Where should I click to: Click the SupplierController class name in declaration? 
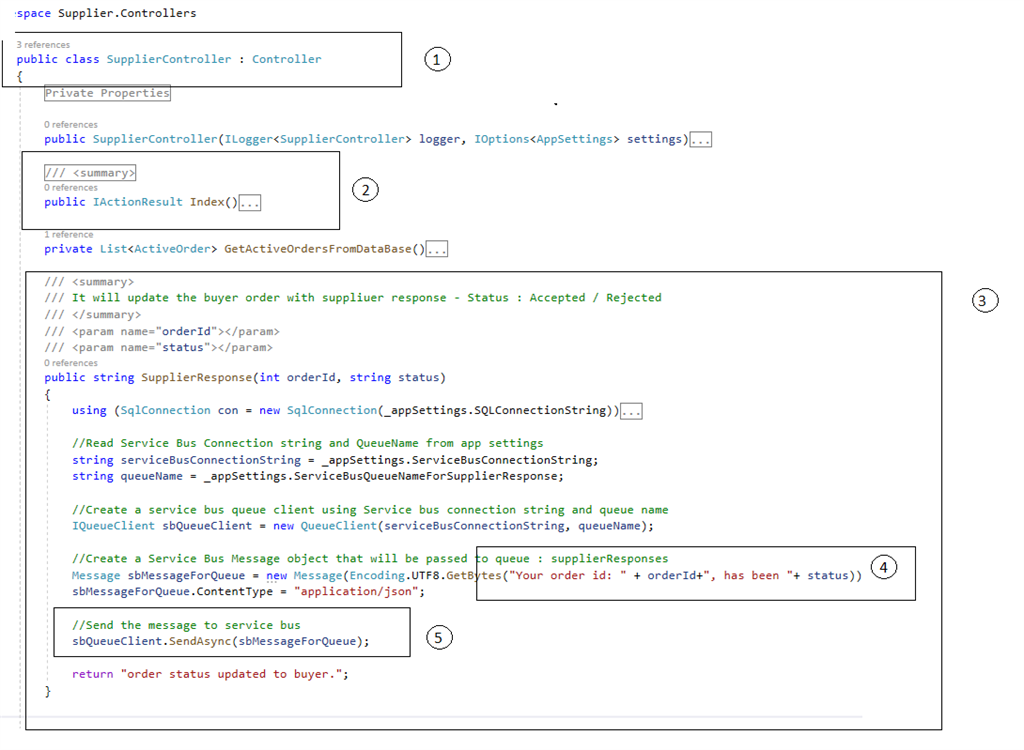169,59
